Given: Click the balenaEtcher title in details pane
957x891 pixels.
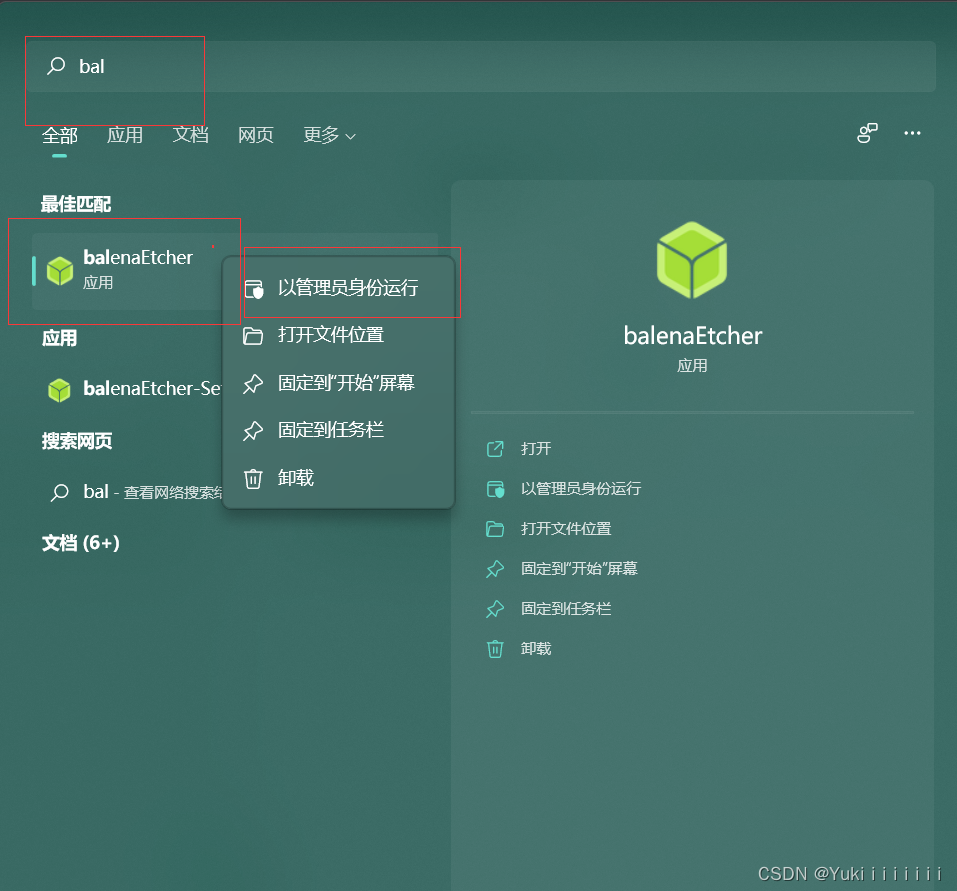Looking at the screenshot, I should click(693, 336).
